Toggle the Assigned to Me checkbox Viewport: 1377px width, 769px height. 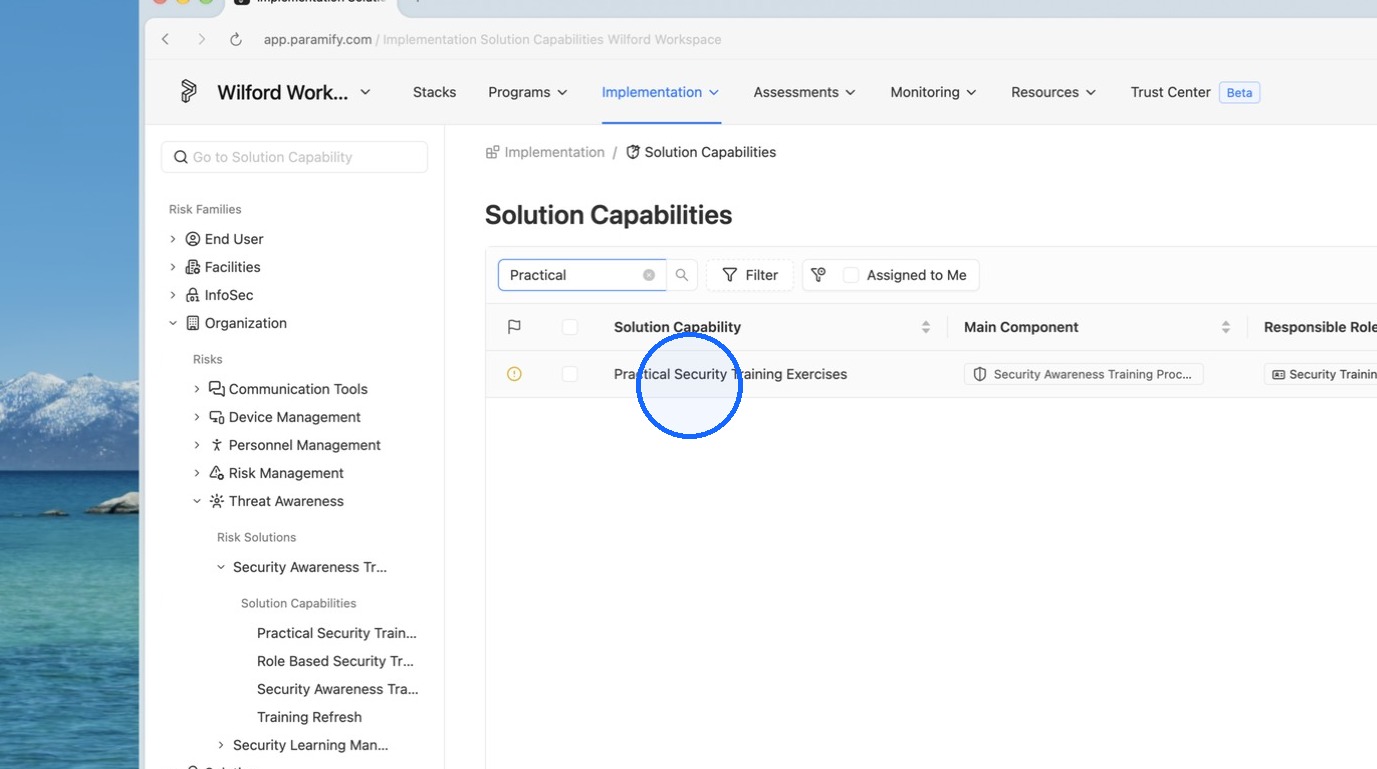click(851, 275)
